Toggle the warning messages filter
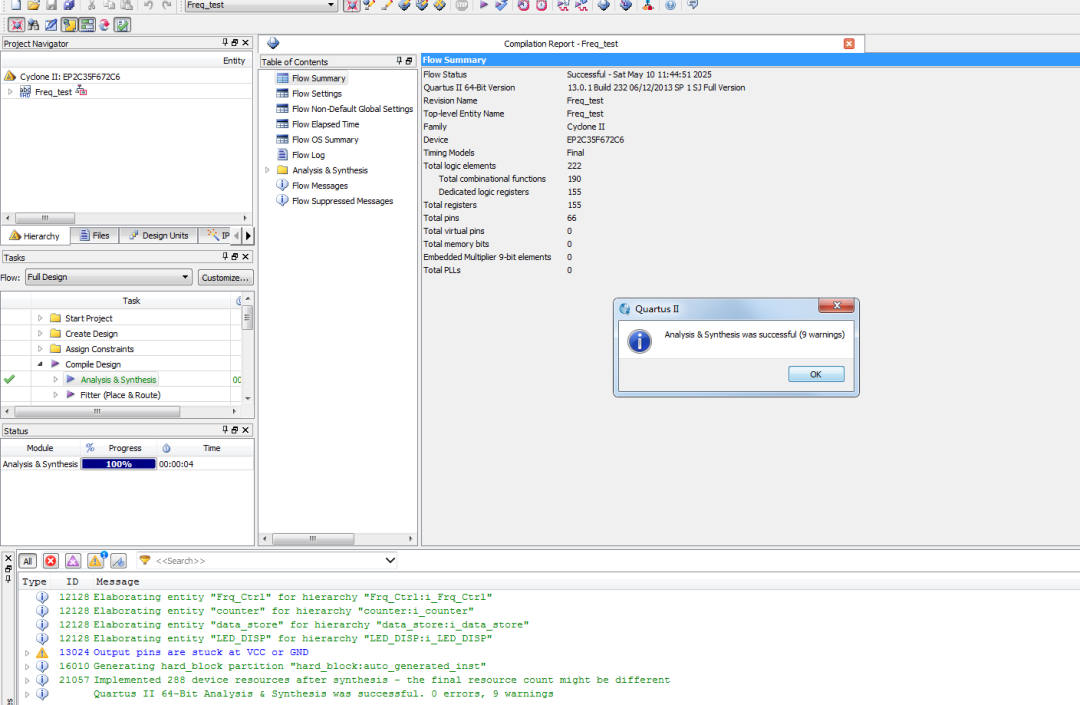This screenshot has width=1080, height=705. coord(96,561)
